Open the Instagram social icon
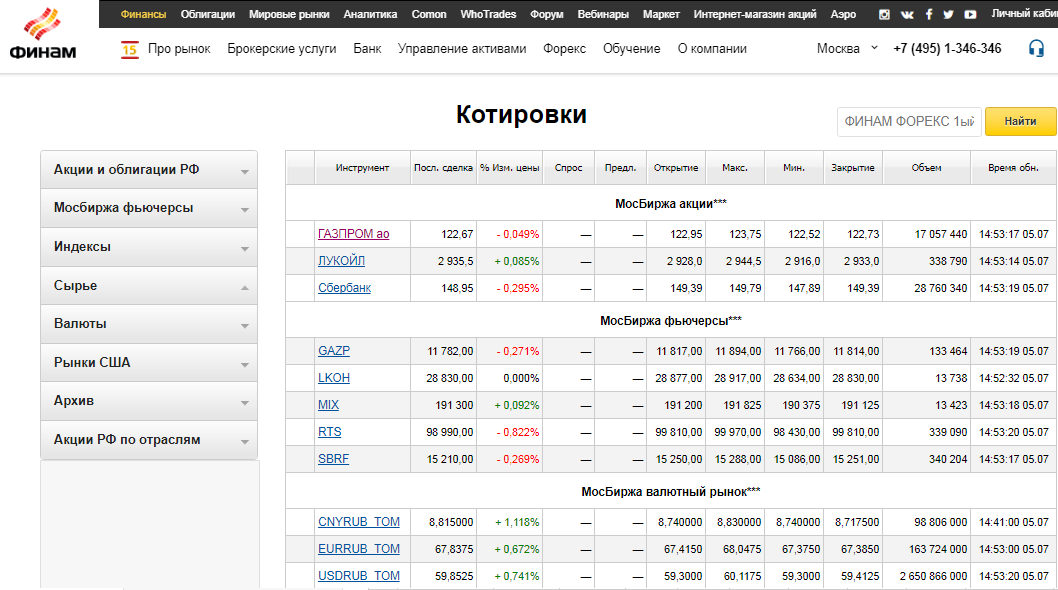The width and height of the screenshot is (1058, 590). tap(884, 14)
